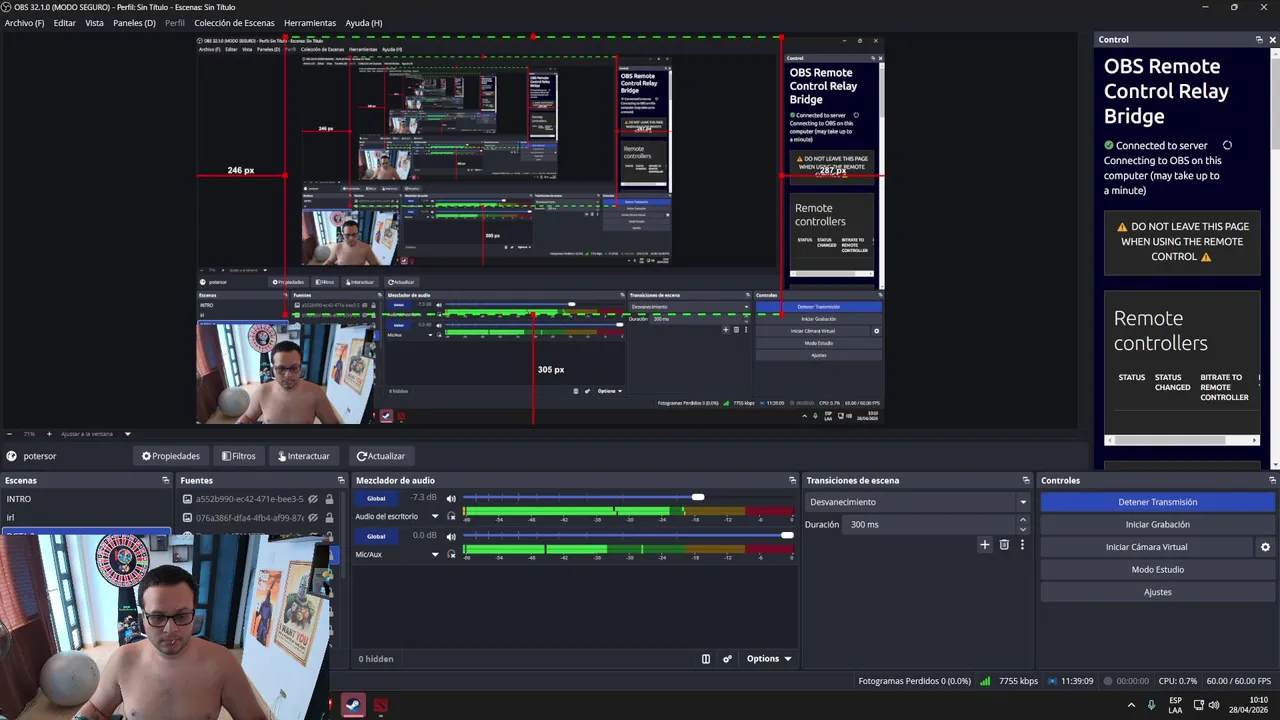Undock the Transiciones de escena panel
Screen dimensions: 1280x720
tap(1026, 480)
